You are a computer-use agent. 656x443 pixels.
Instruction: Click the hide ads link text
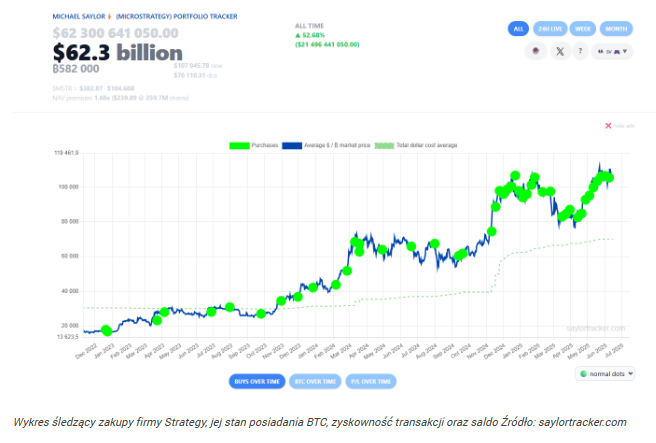624,125
